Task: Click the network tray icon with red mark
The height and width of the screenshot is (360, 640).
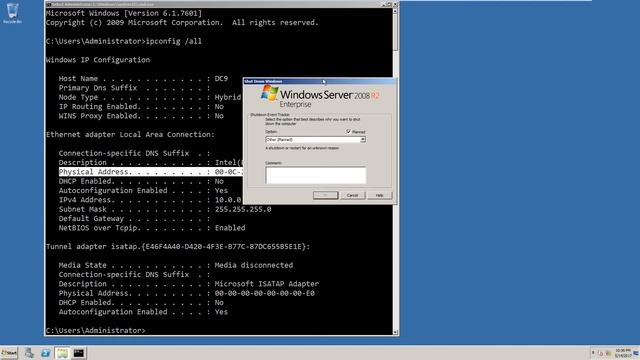Action: pyautogui.click(x=600, y=353)
